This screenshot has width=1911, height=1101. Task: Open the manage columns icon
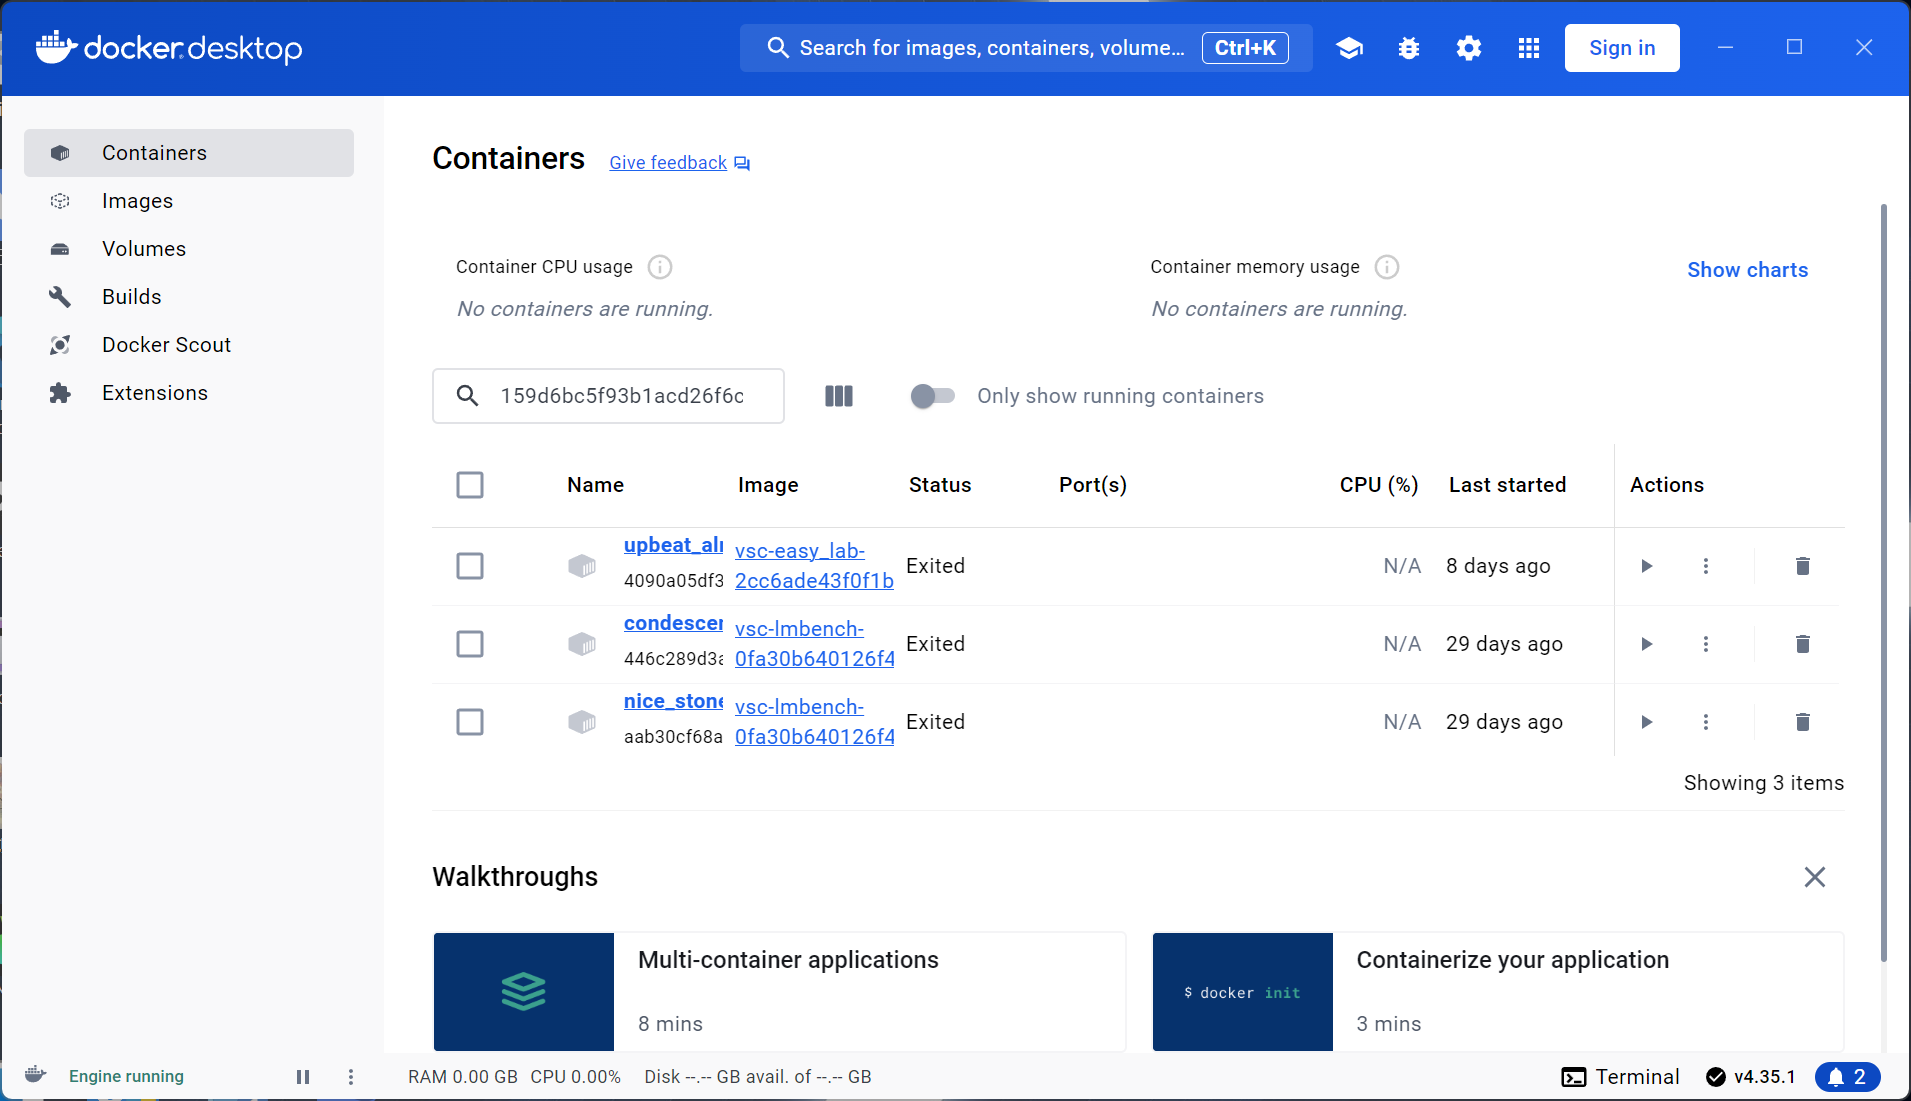click(x=839, y=396)
